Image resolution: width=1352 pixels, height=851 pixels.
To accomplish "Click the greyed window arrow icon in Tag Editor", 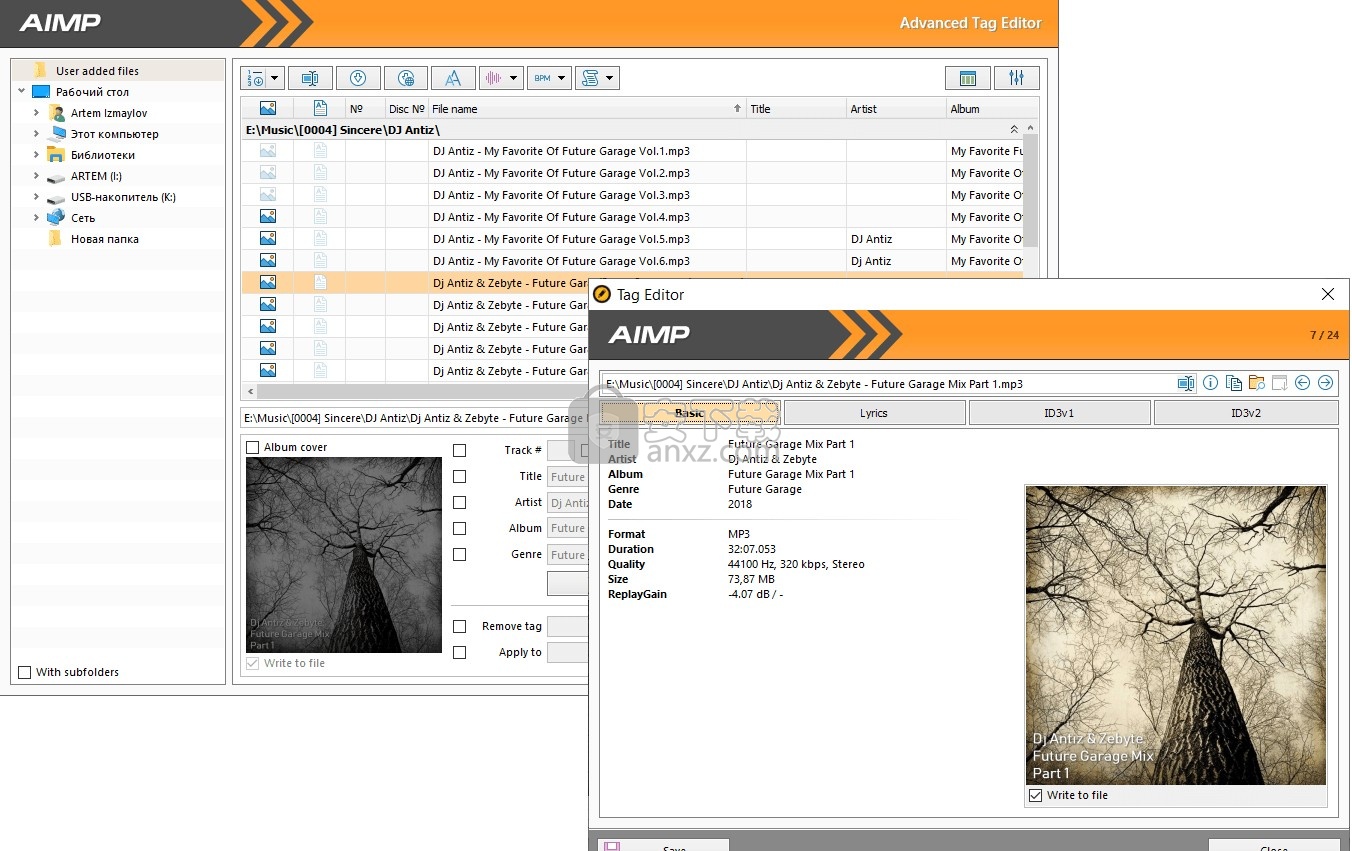I will pos(1279,383).
